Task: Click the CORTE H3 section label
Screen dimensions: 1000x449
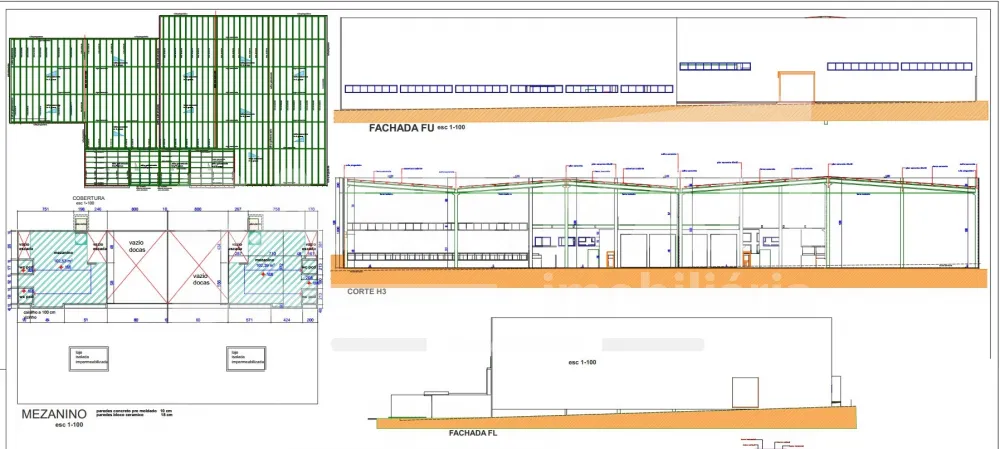Action: pos(367,291)
